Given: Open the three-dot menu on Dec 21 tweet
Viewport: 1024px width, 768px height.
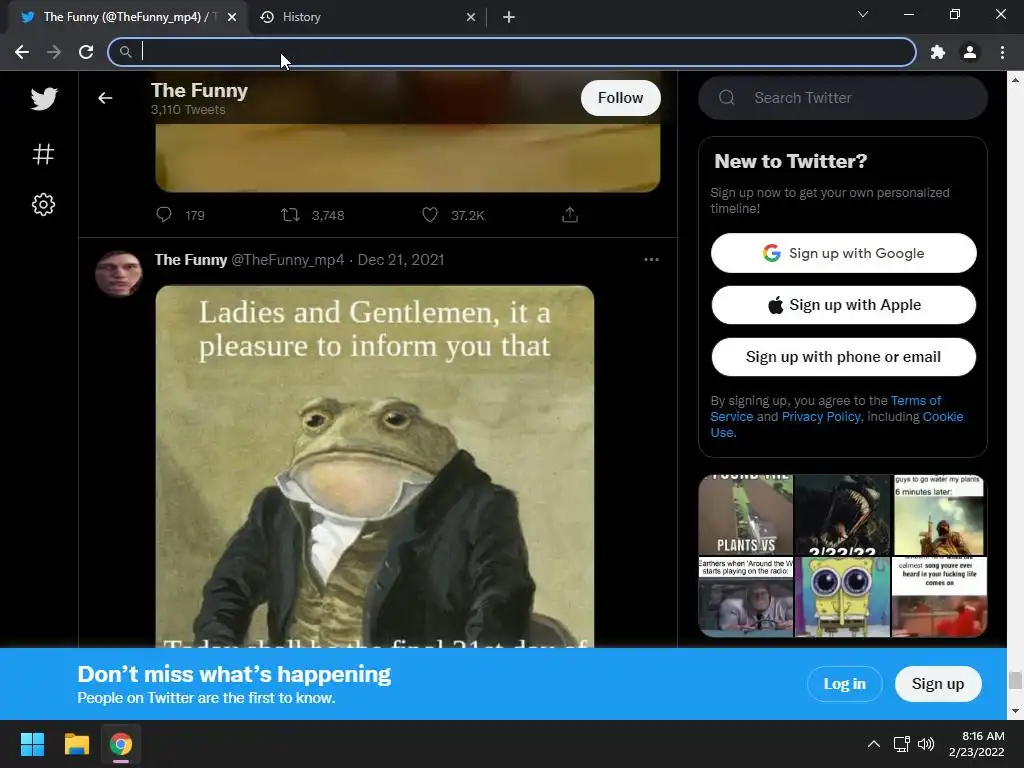Looking at the screenshot, I should [x=651, y=259].
